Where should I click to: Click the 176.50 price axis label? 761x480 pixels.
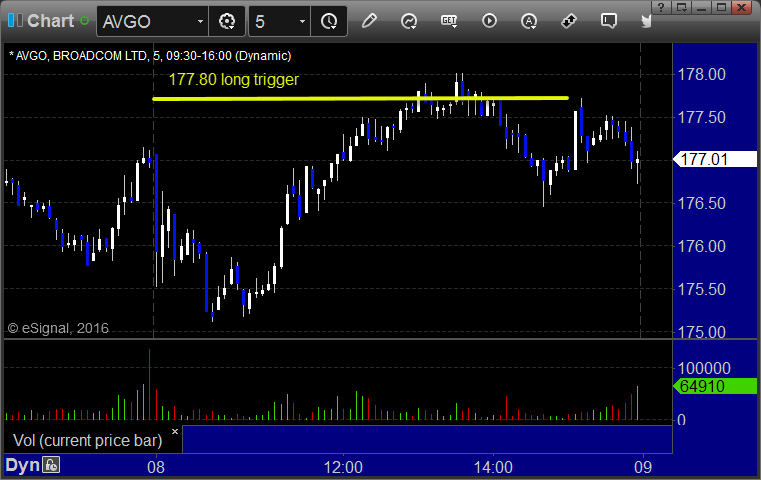[x=701, y=203]
